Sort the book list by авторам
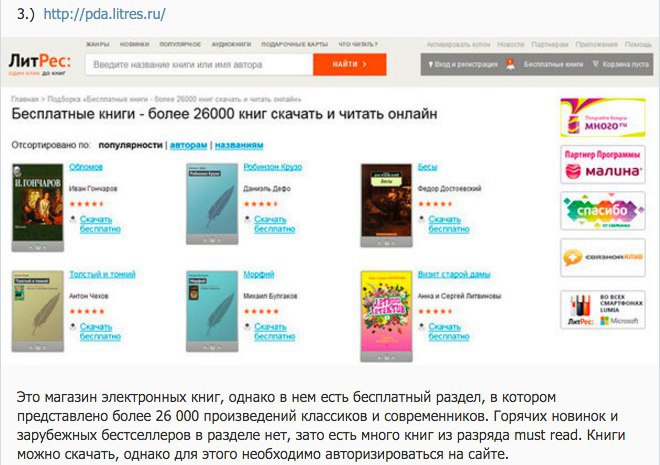660x465 pixels. (x=189, y=145)
